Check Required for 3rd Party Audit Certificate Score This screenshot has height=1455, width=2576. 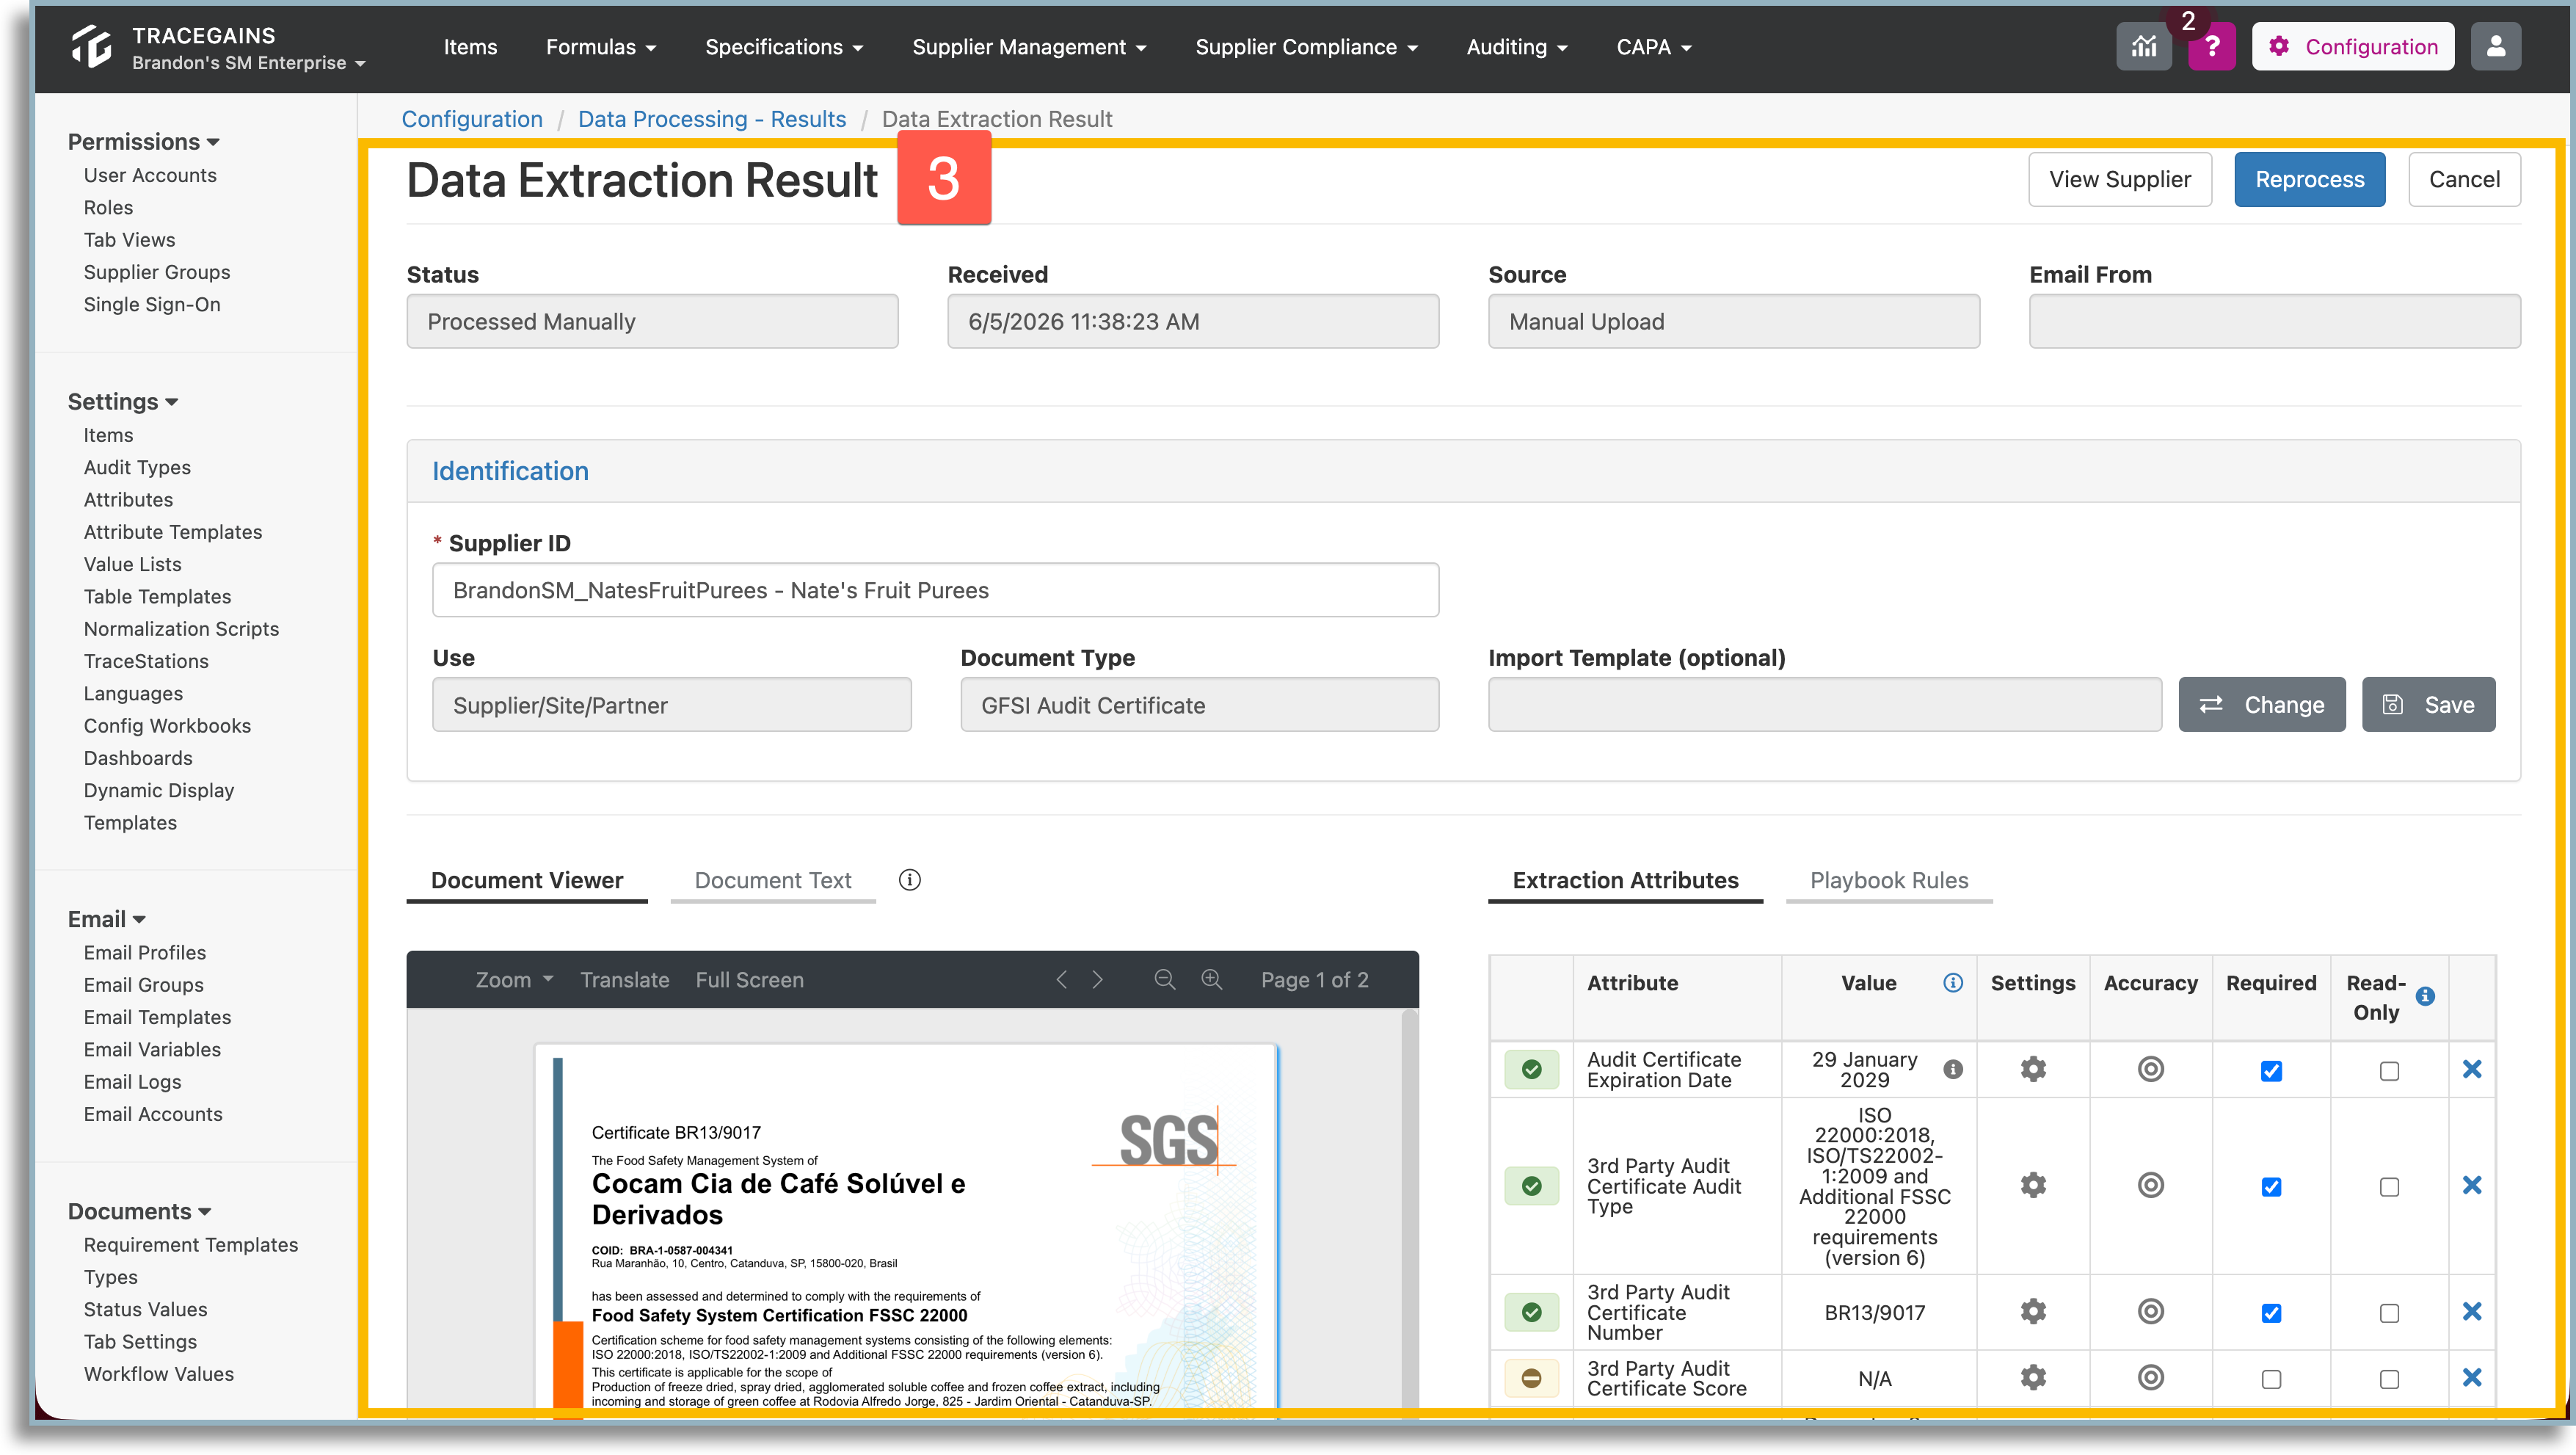pos(2271,1379)
